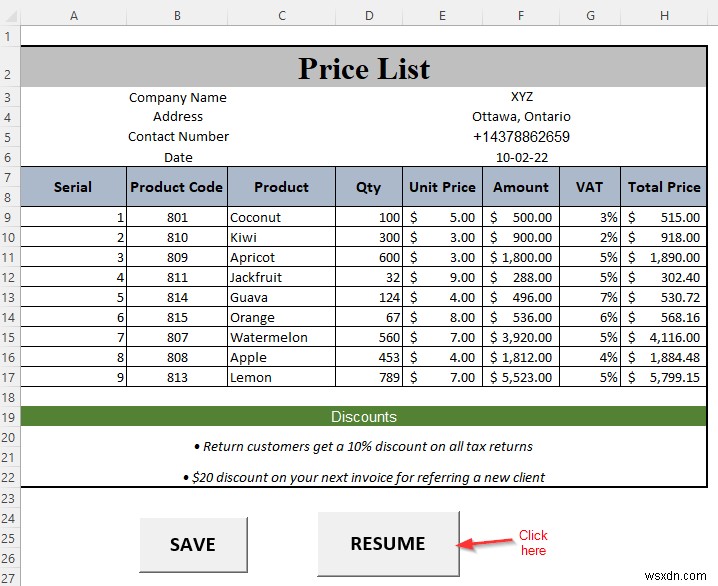Select column F header

click(x=521, y=16)
